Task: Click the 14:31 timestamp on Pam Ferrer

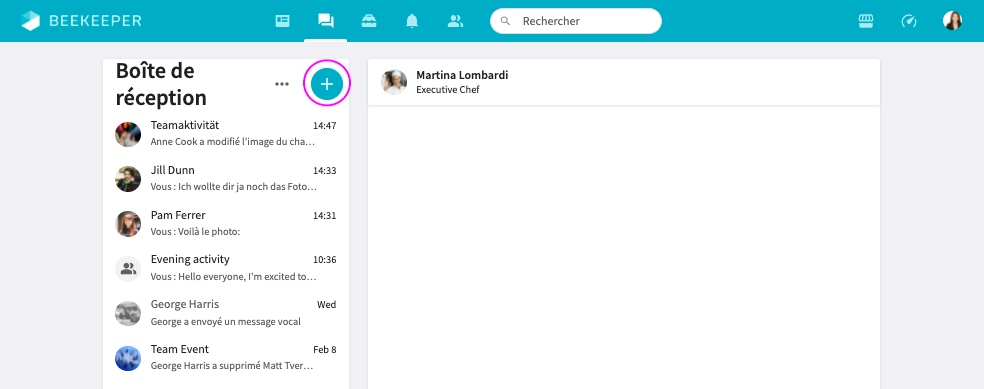Action: (324, 215)
